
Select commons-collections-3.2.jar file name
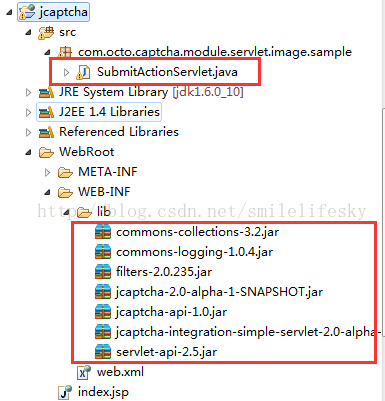pos(198,232)
